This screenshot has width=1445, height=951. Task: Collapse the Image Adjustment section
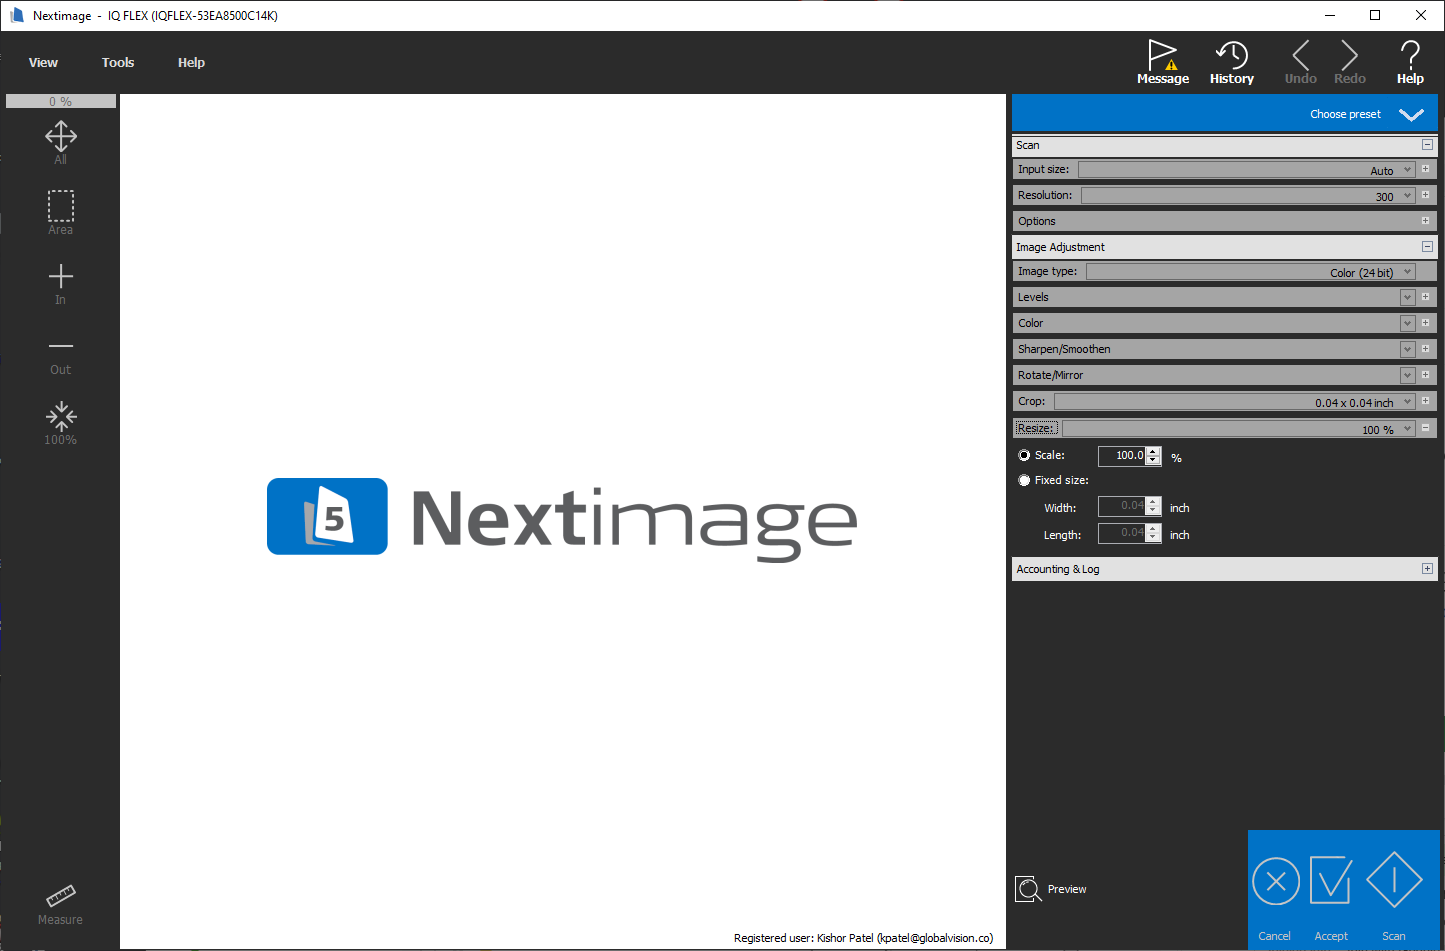coord(1427,246)
